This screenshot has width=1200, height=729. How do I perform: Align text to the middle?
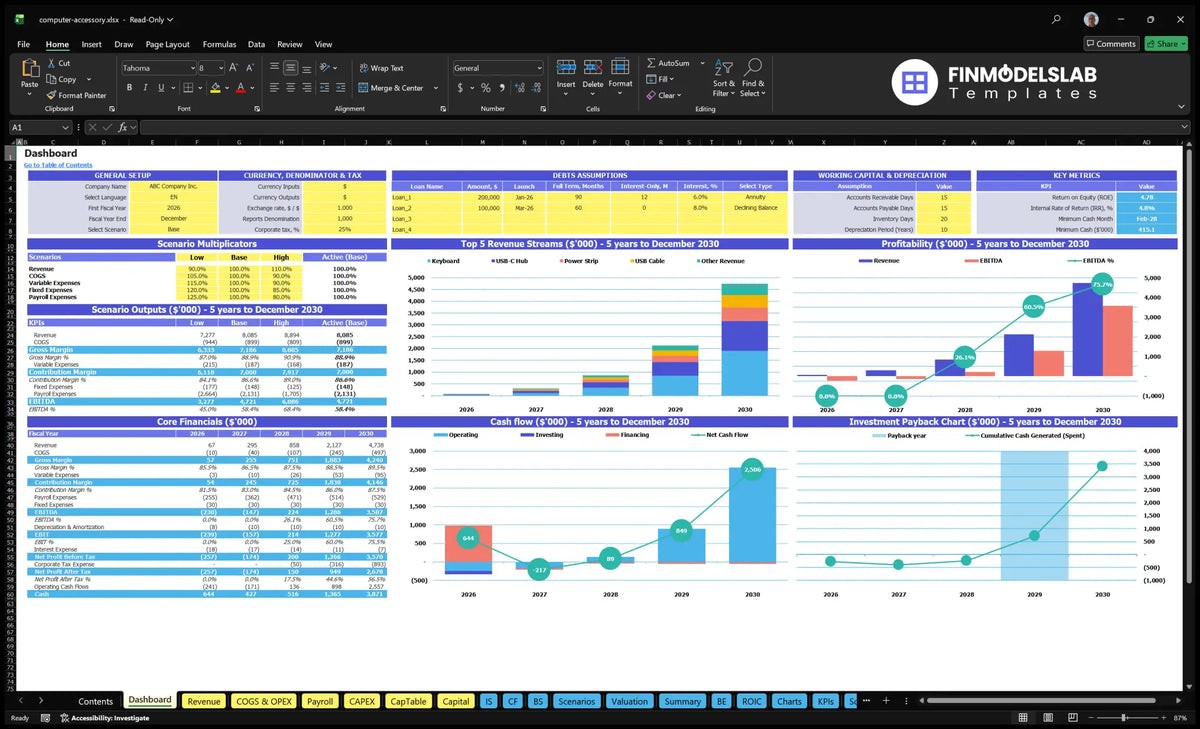[x=290, y=68]
